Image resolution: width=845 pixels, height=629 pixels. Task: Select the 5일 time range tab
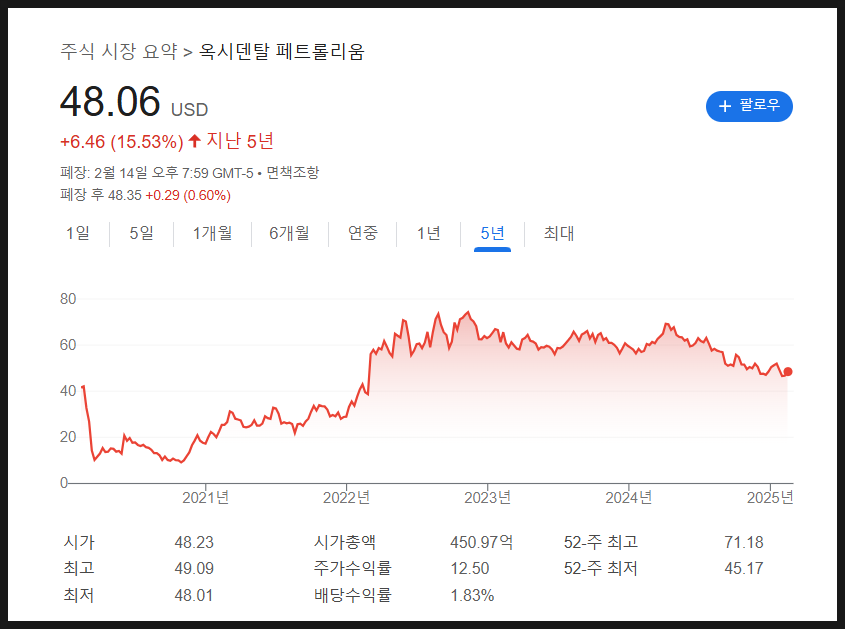[x=141, y=233]
